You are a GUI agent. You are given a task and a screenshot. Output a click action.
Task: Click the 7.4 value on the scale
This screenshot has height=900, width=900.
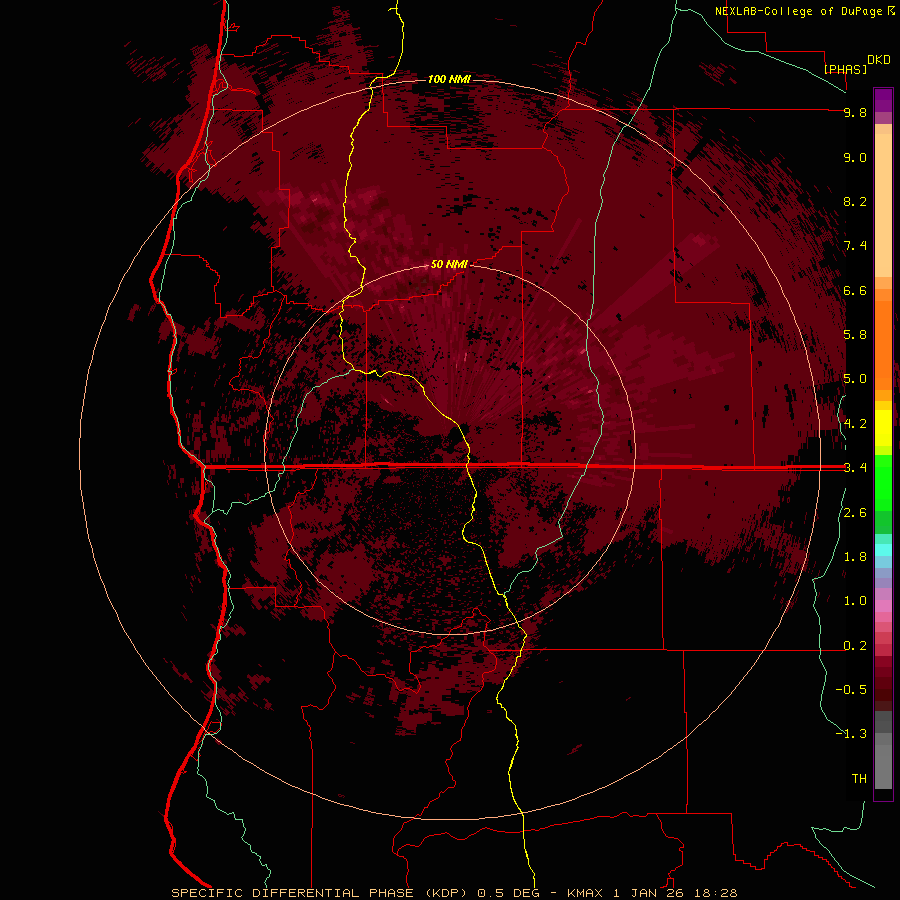pos(855,246)
